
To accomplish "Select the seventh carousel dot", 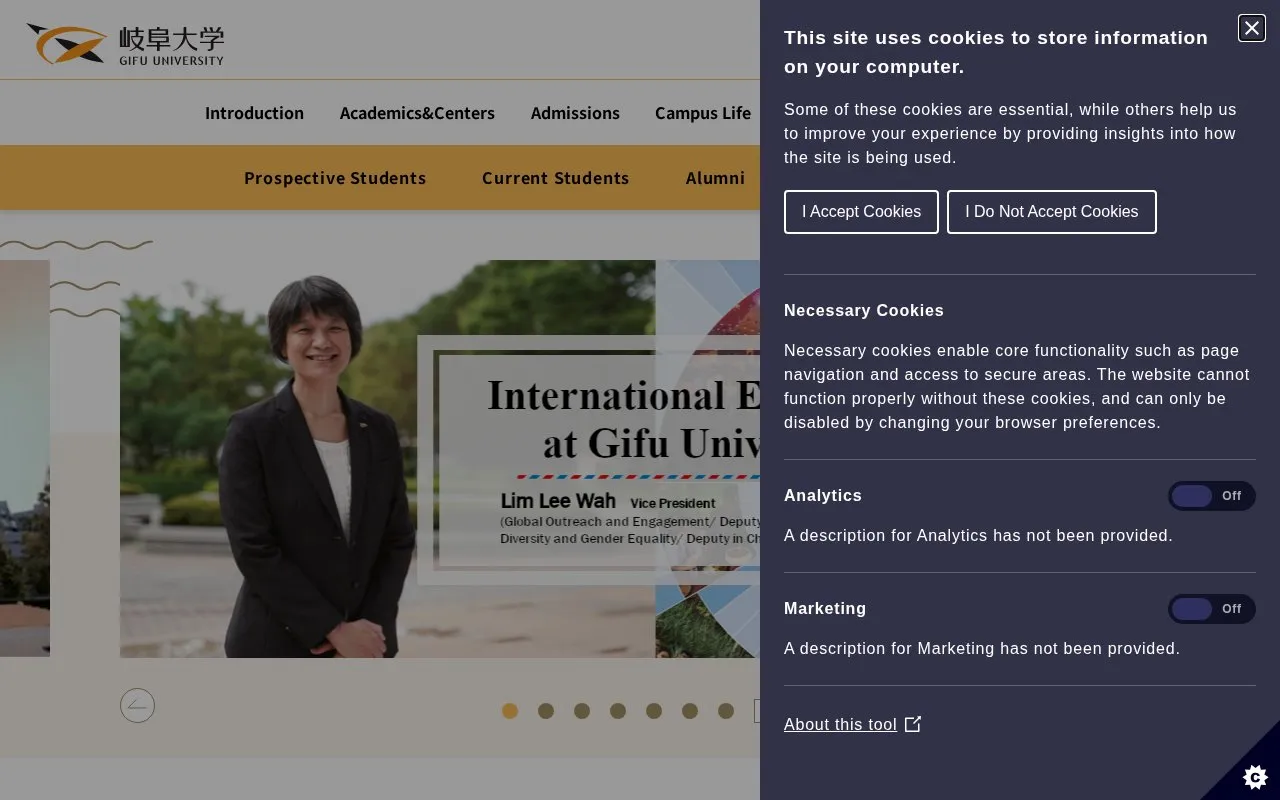I will click(726, 711).
